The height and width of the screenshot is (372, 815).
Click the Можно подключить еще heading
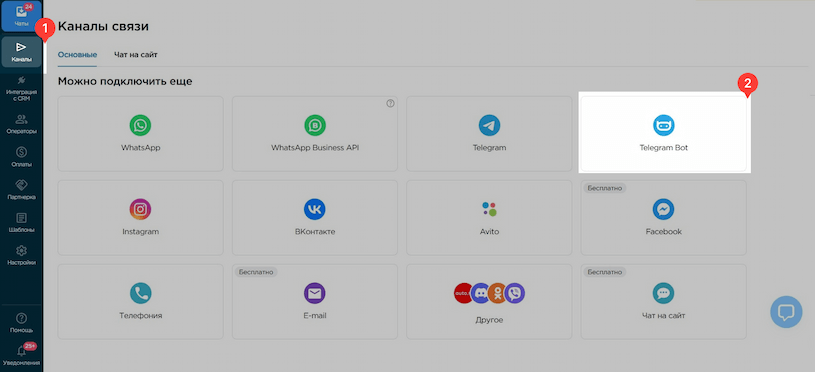(125, 82)
